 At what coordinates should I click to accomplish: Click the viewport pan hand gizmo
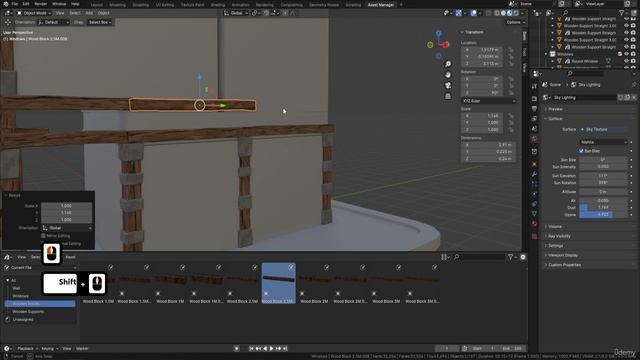[448, 75]
